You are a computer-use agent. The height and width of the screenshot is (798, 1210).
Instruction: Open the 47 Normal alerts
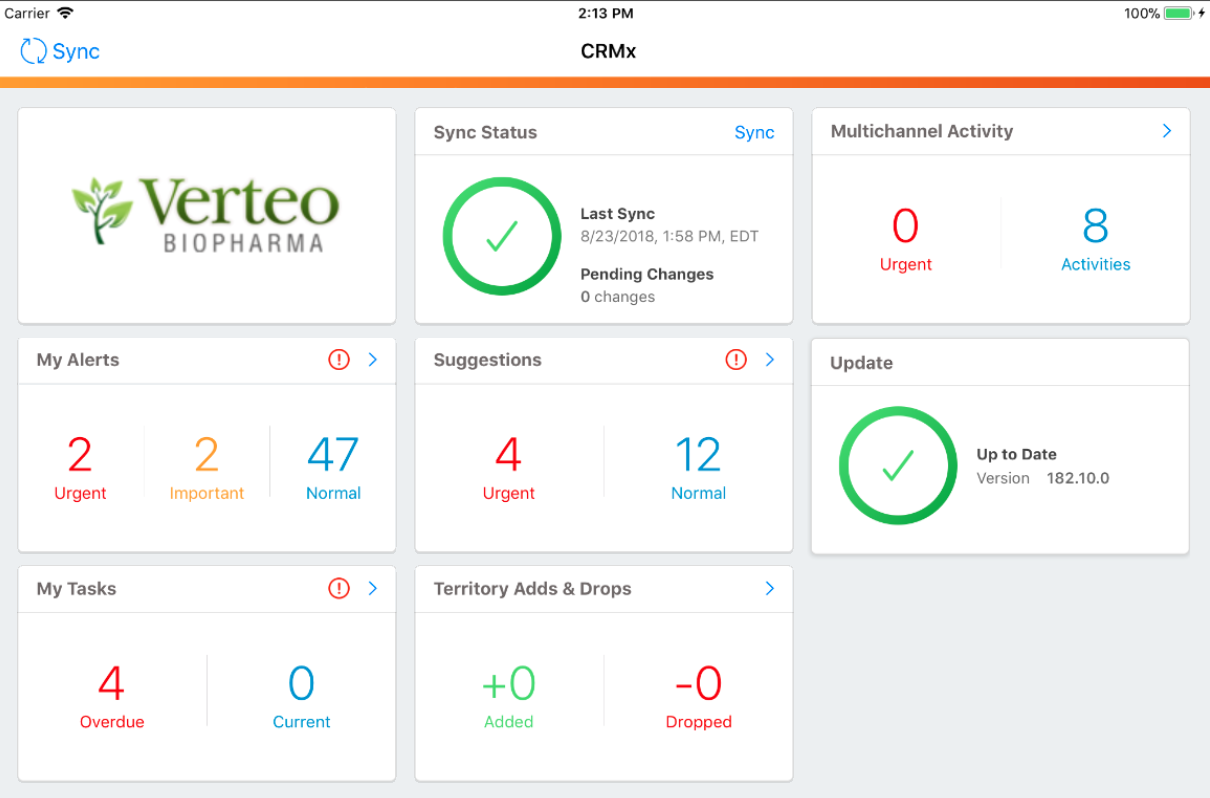(x=333, y=467)
